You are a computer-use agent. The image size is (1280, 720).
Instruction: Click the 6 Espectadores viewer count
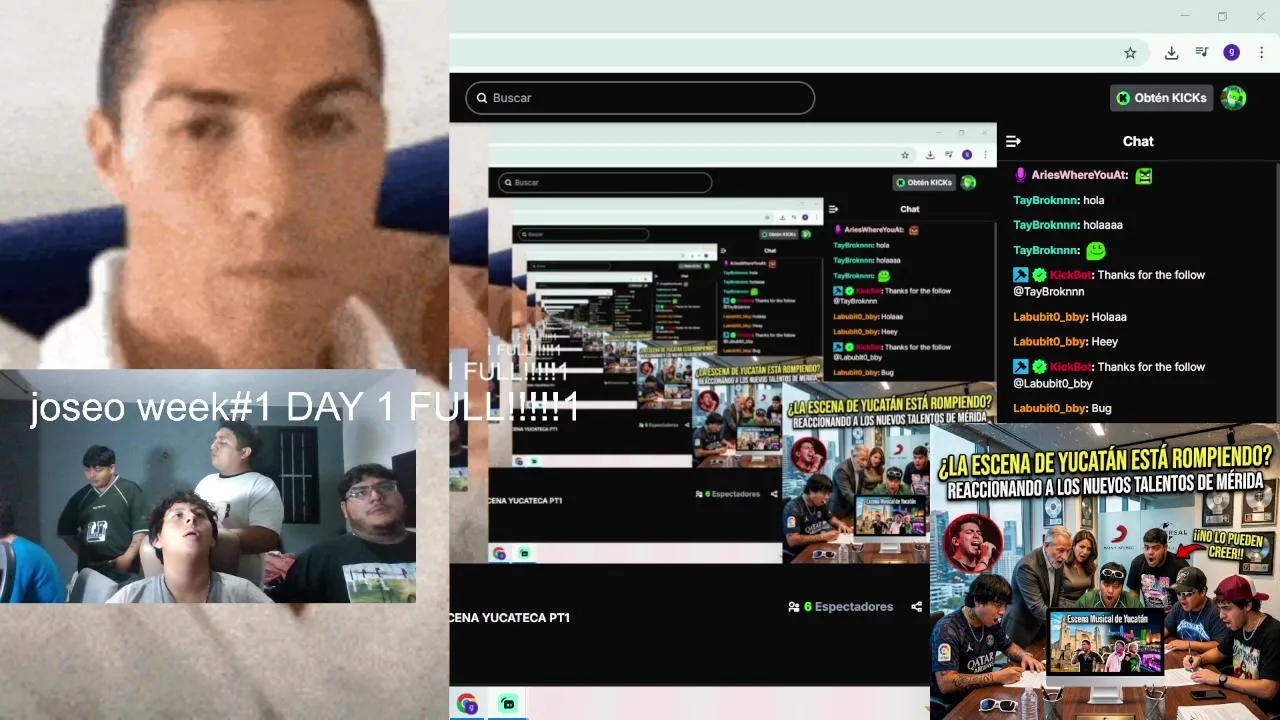tap(848, 607)
